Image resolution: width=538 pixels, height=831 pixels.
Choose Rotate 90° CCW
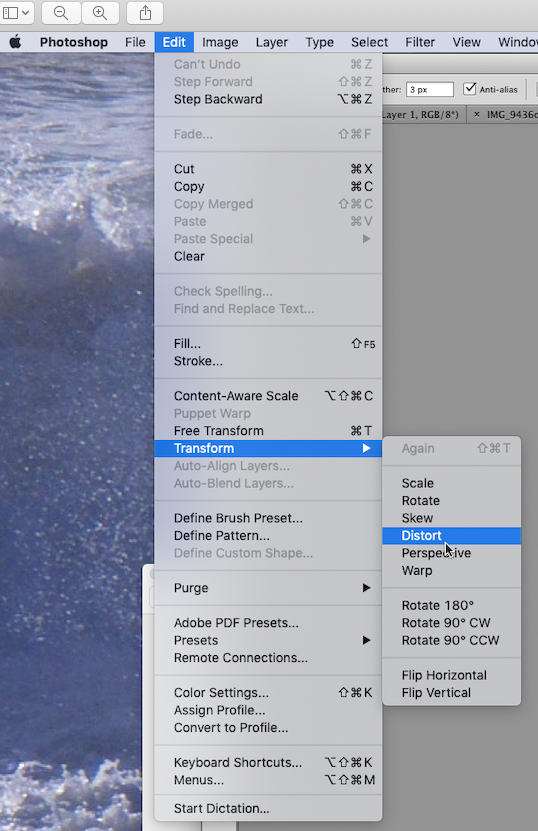(452, 641)
